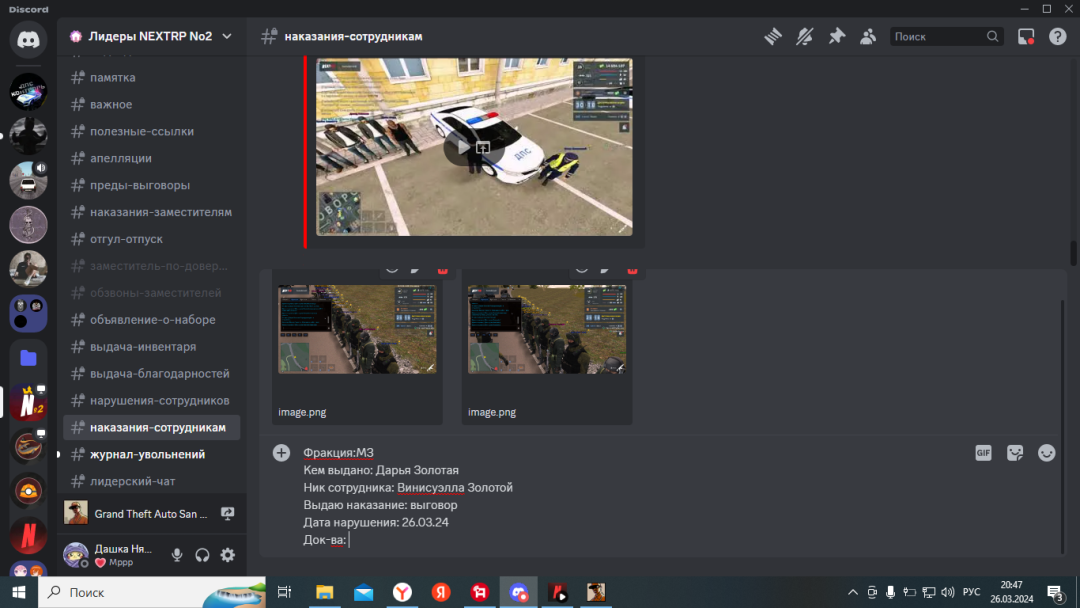The height and width of the screenshot is (608, 1080).
Task: Open наказания-заместителям channel
Action: coord(152,212)
